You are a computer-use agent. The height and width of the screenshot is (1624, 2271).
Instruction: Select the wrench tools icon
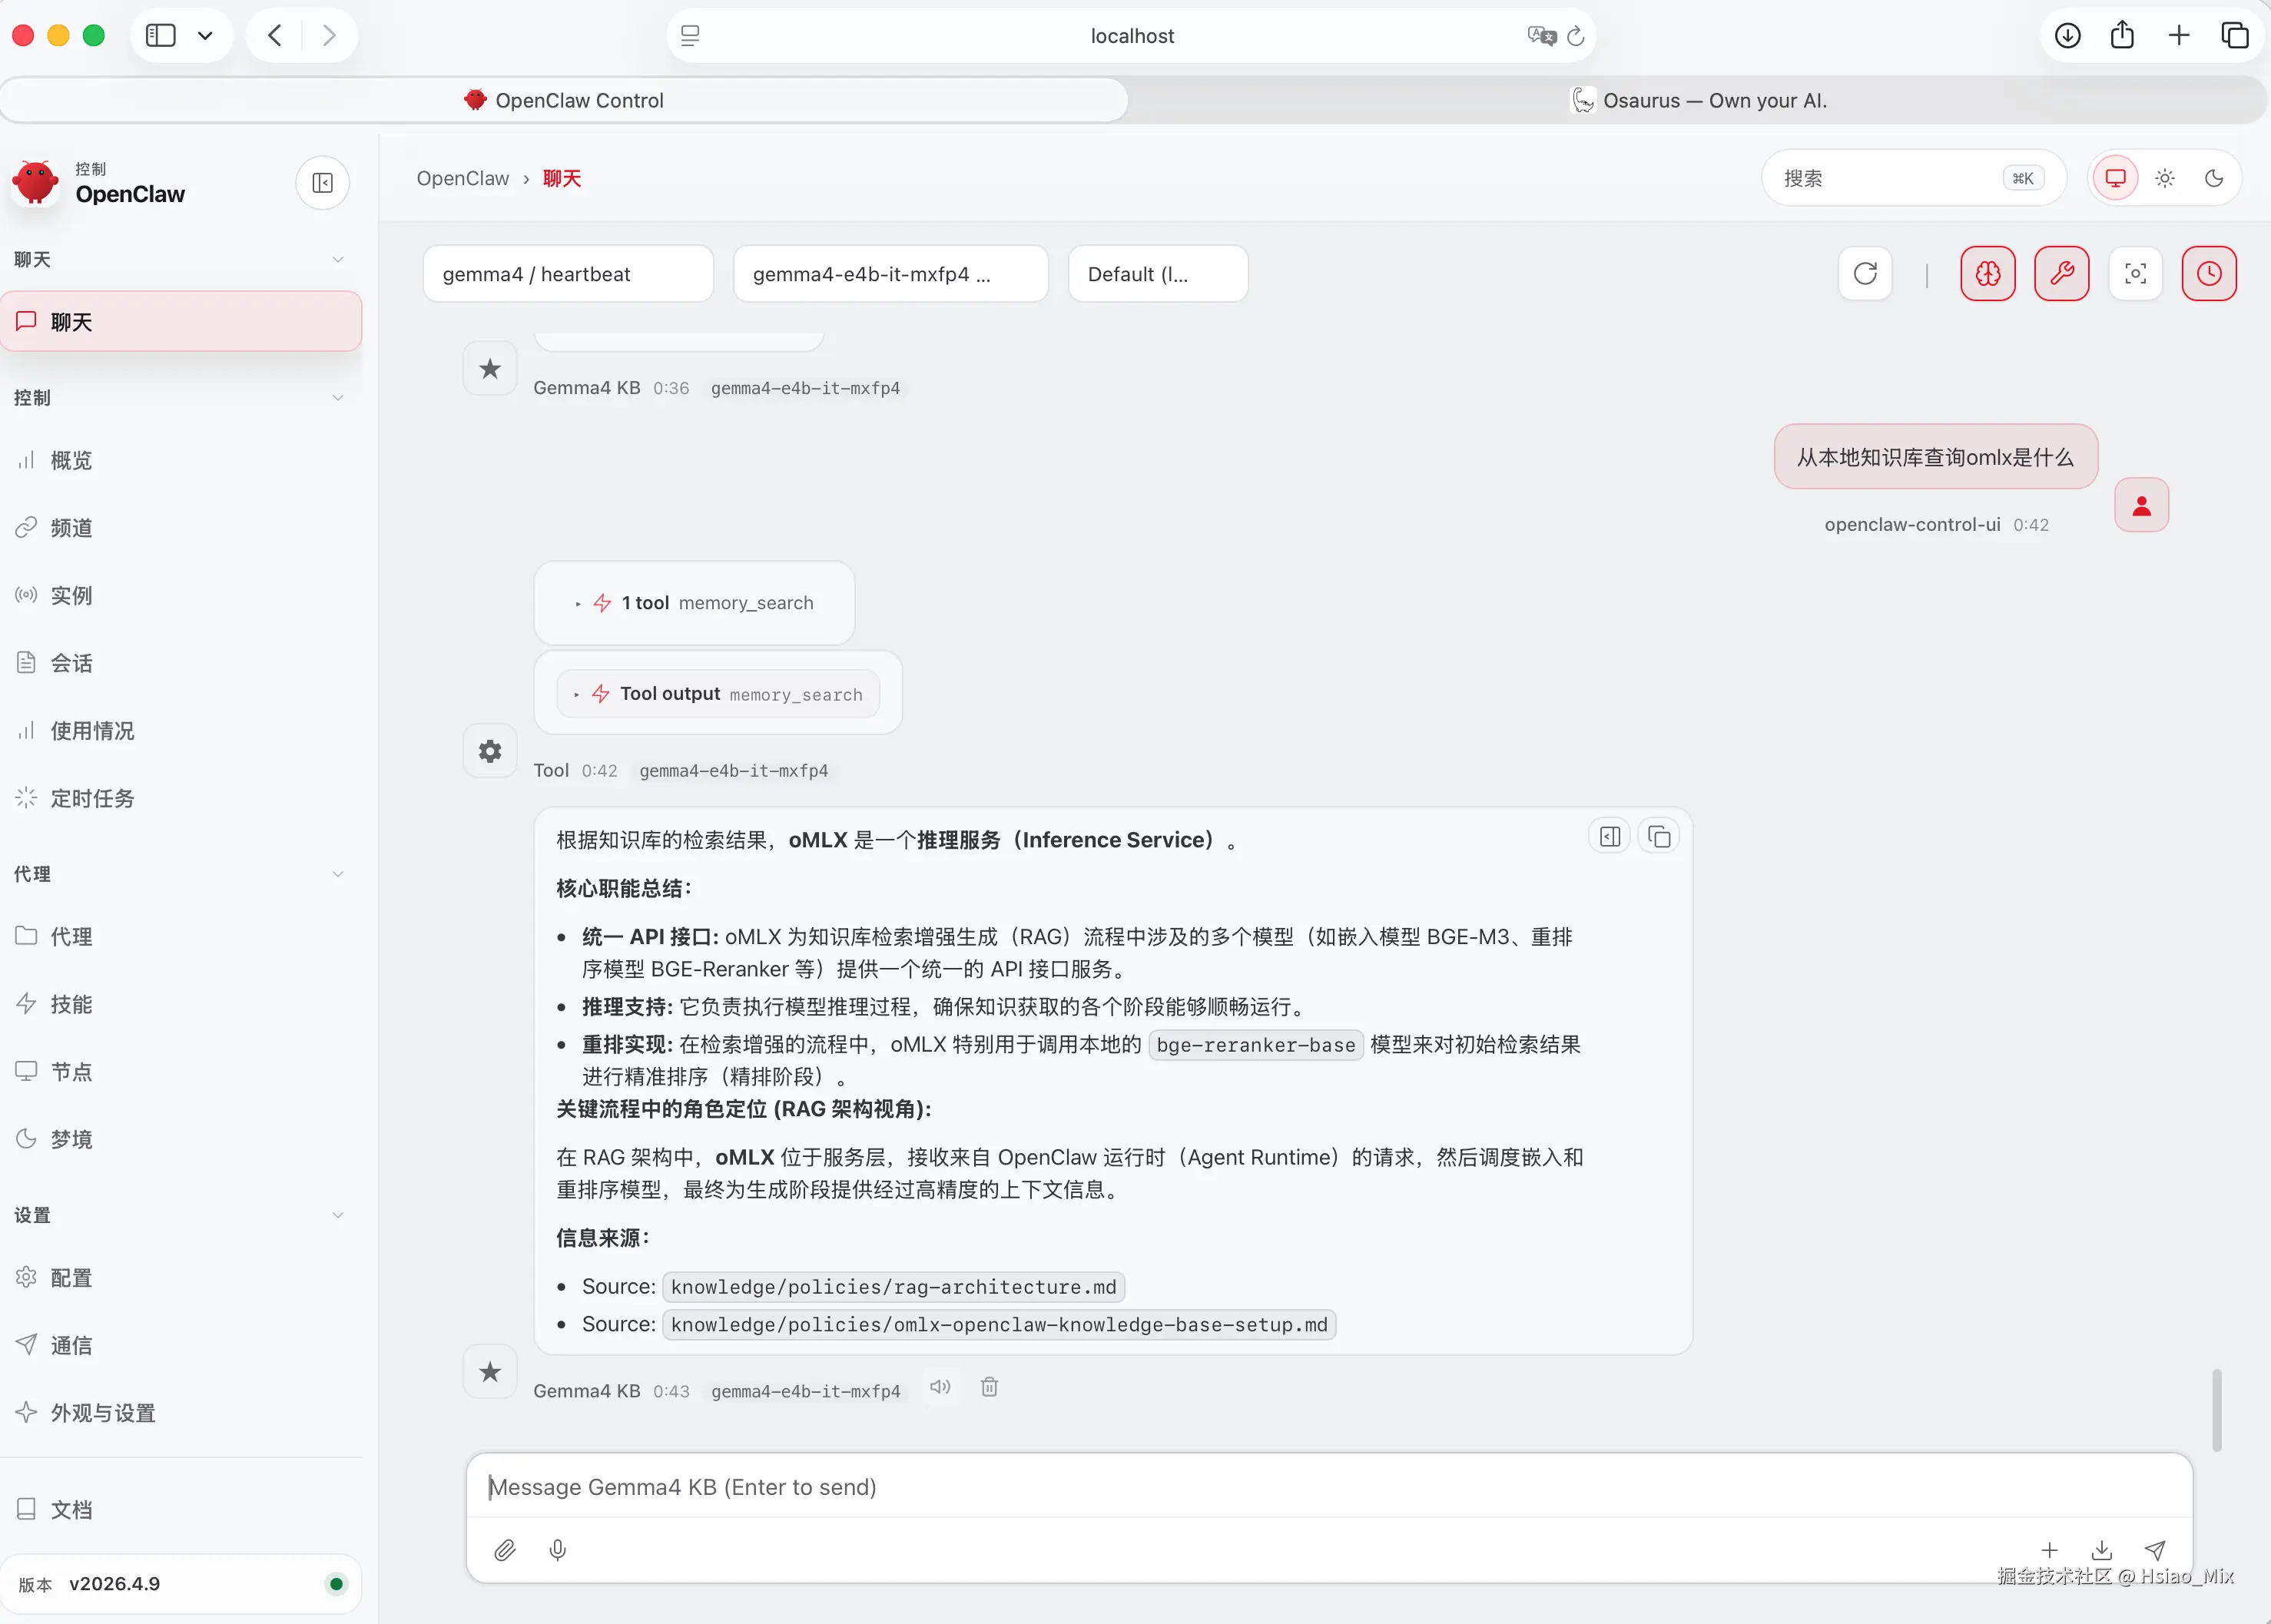click(2062, 273)
